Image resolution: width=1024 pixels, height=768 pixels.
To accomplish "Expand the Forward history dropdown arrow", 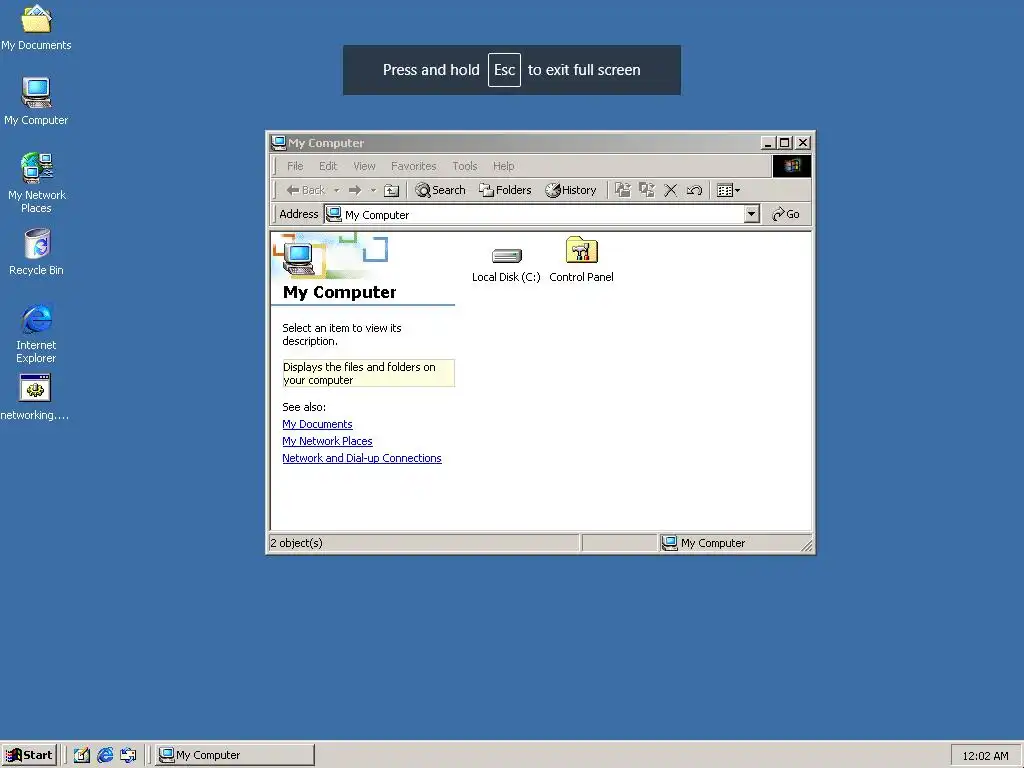I will click(373, 191).
